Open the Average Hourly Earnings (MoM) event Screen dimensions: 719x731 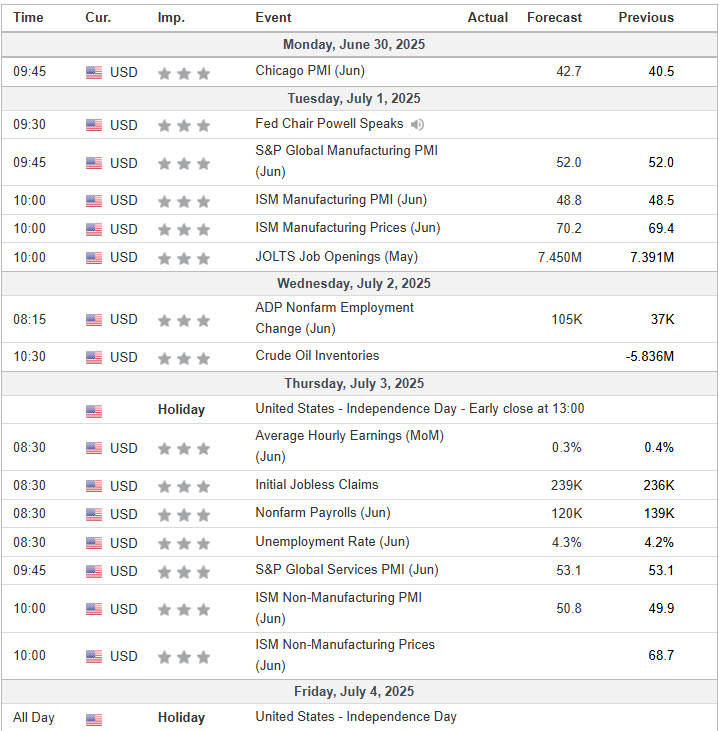tap(349, 446)
